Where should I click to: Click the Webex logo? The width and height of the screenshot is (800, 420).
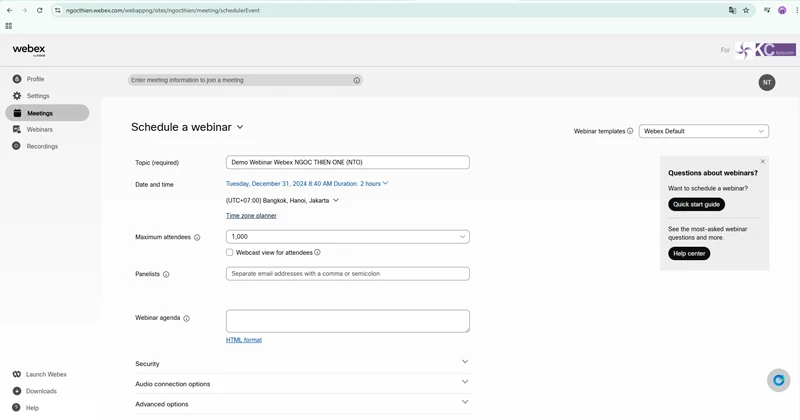[x=29, y=50]
